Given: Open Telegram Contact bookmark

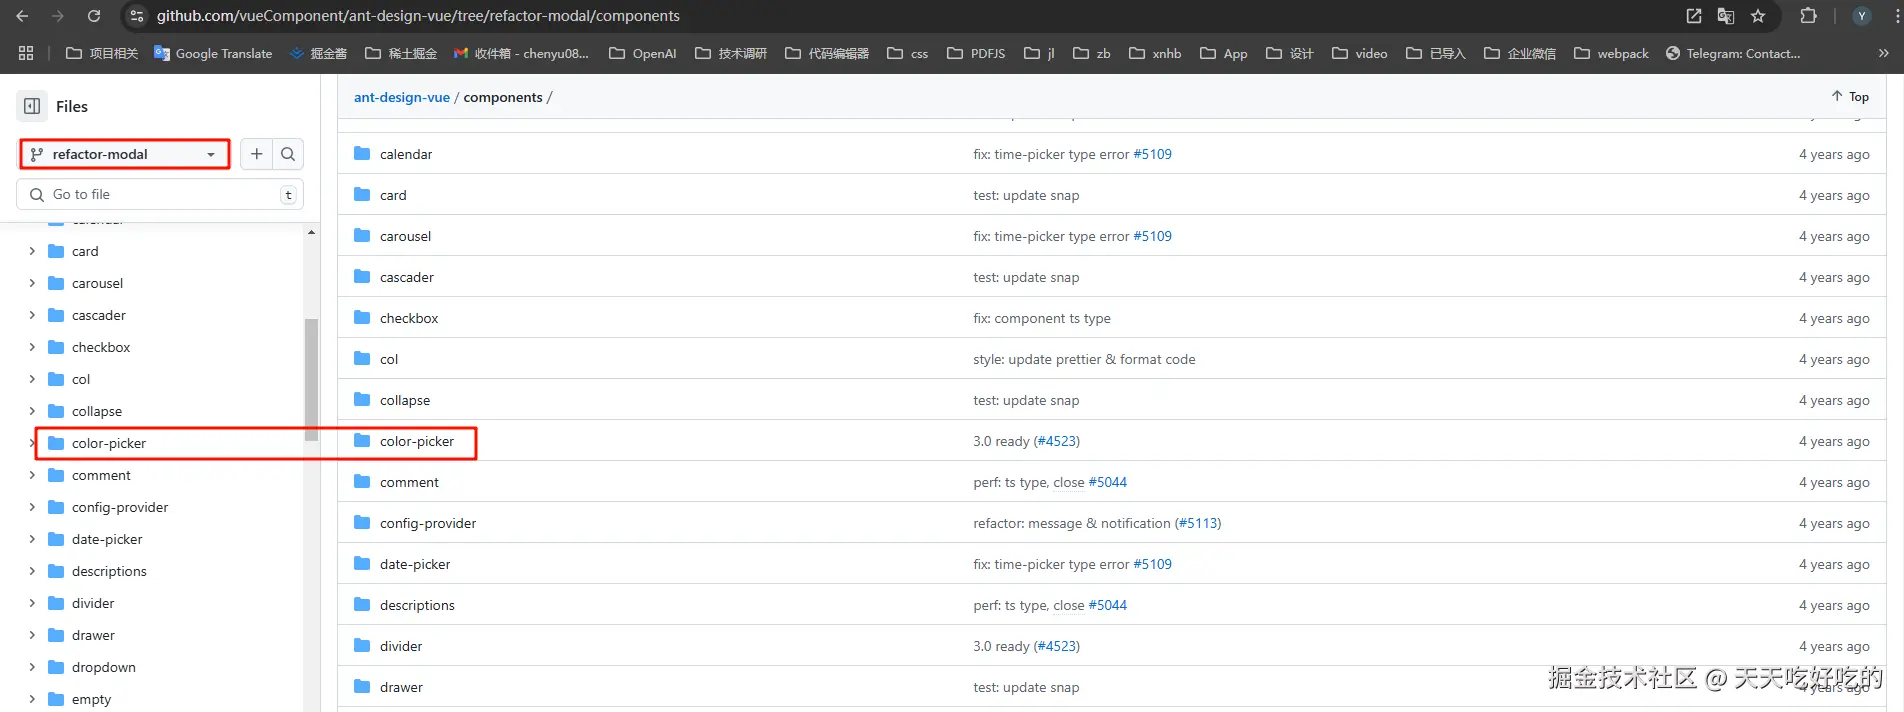Looking at the screenshot, I should click(1733, 53).
